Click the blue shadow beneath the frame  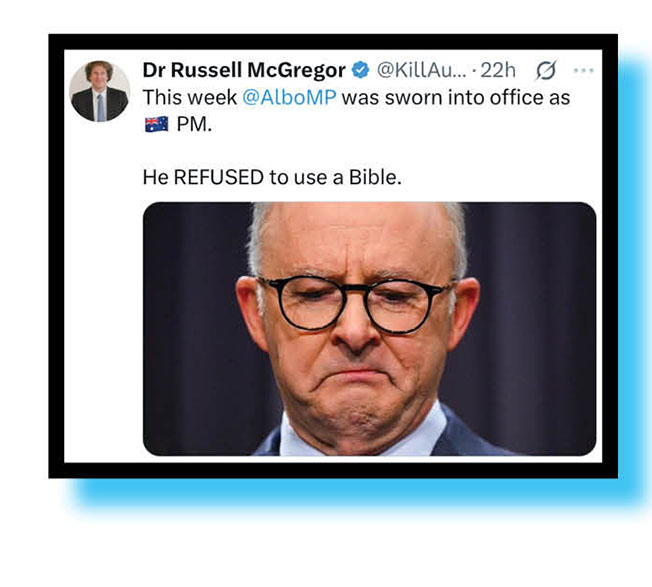tap(358, 495)
